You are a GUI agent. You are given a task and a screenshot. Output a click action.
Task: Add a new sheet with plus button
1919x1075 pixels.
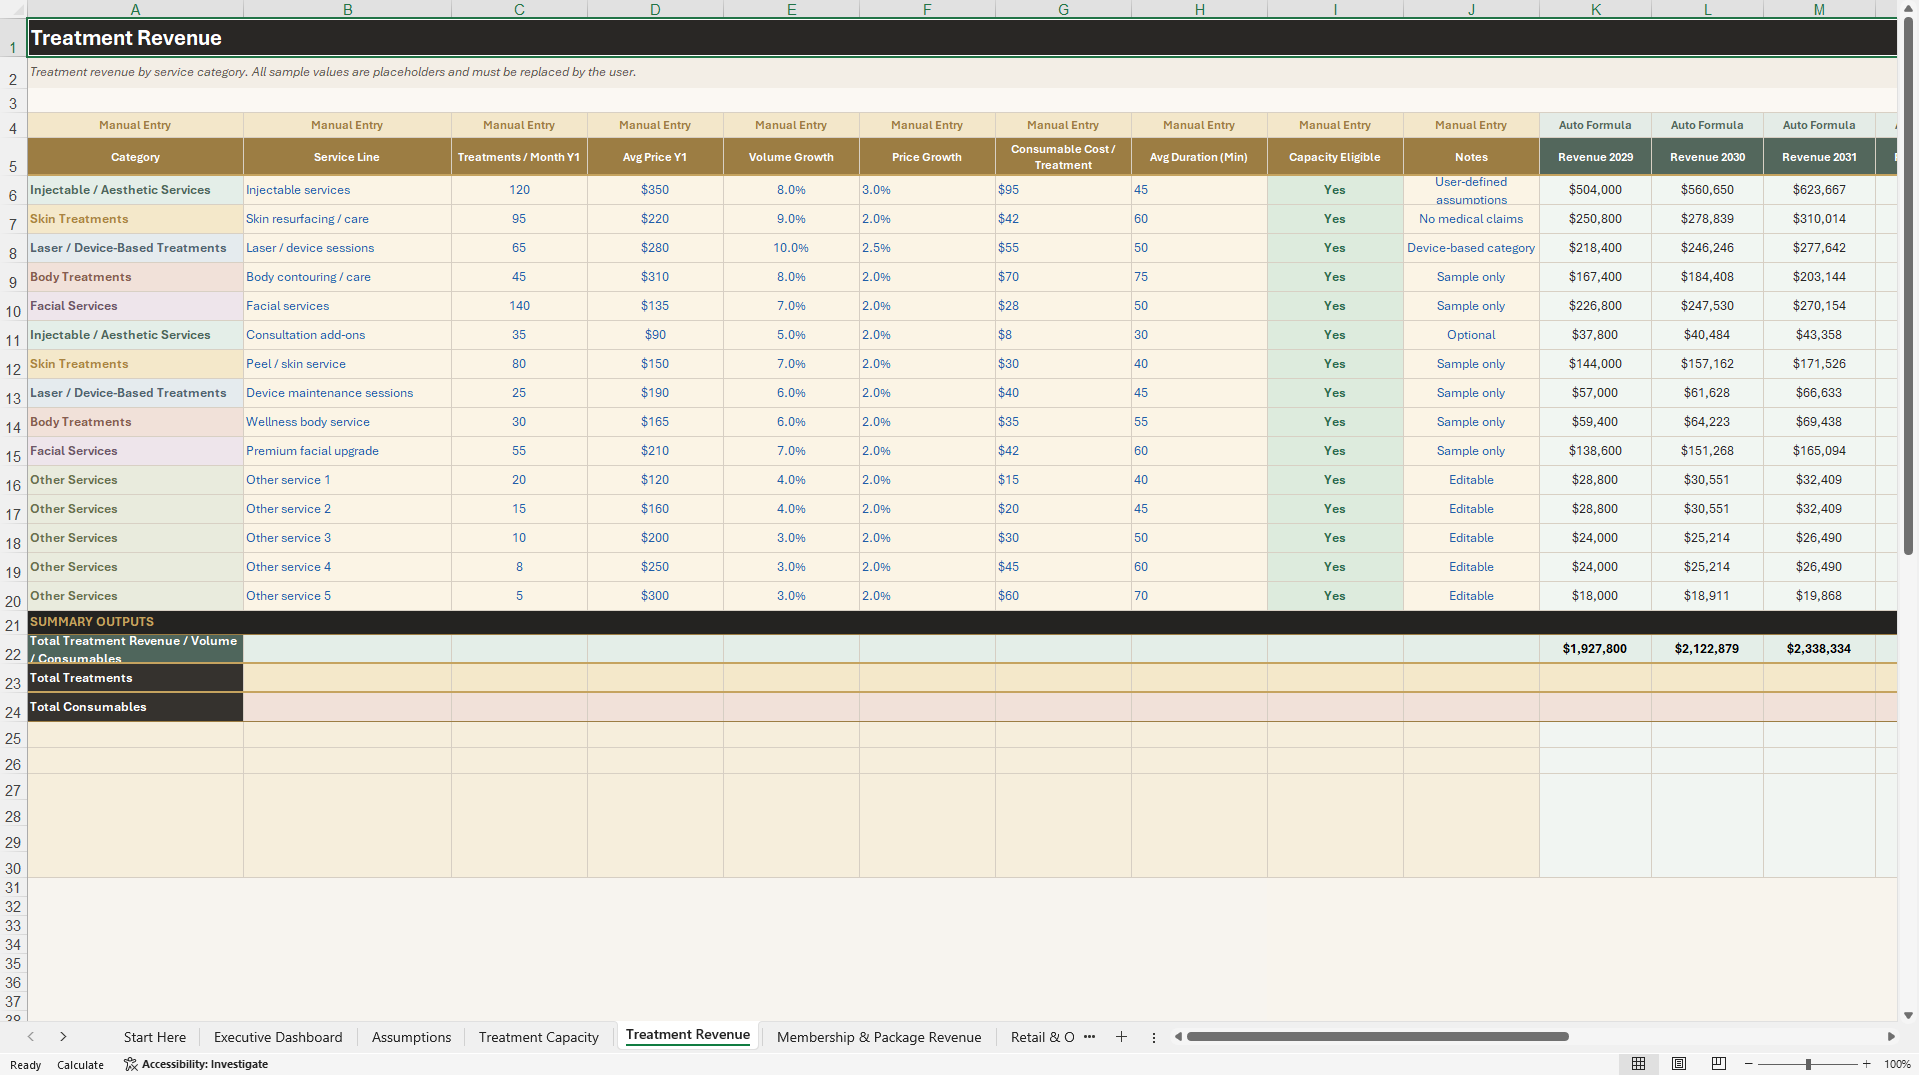(x=1121, y=1037)
